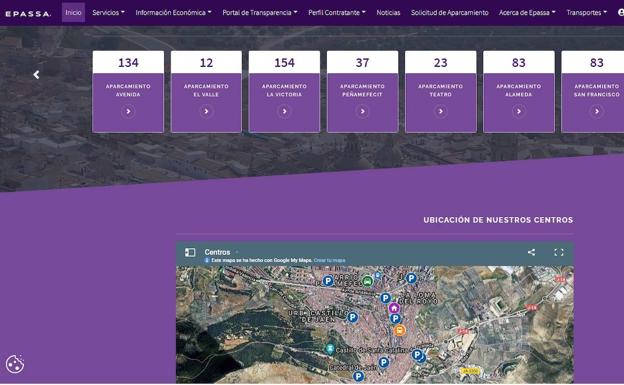
Task: Select the parking marker left of green car marker
Action: (x=328, y=281)
